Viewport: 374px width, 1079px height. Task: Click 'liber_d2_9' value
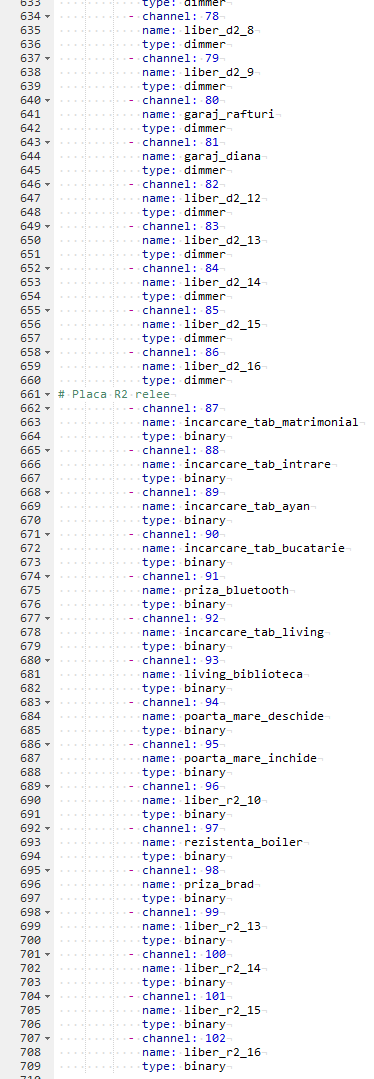[219, 72]
